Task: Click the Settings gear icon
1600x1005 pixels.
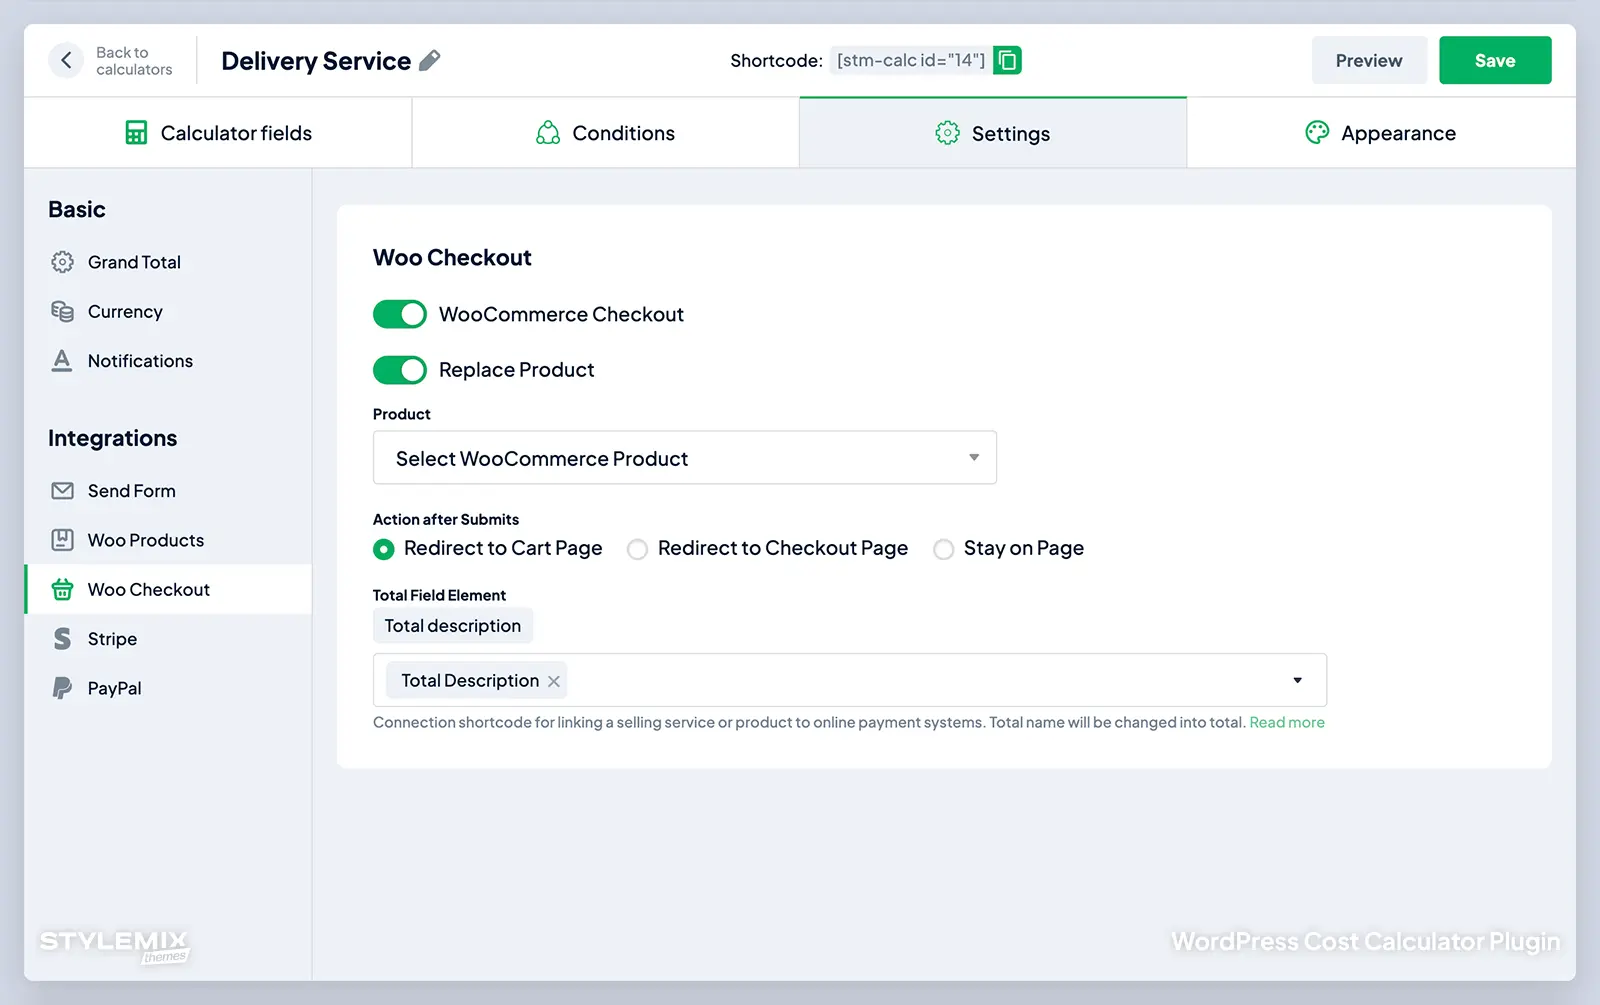Action: point(945,132)
